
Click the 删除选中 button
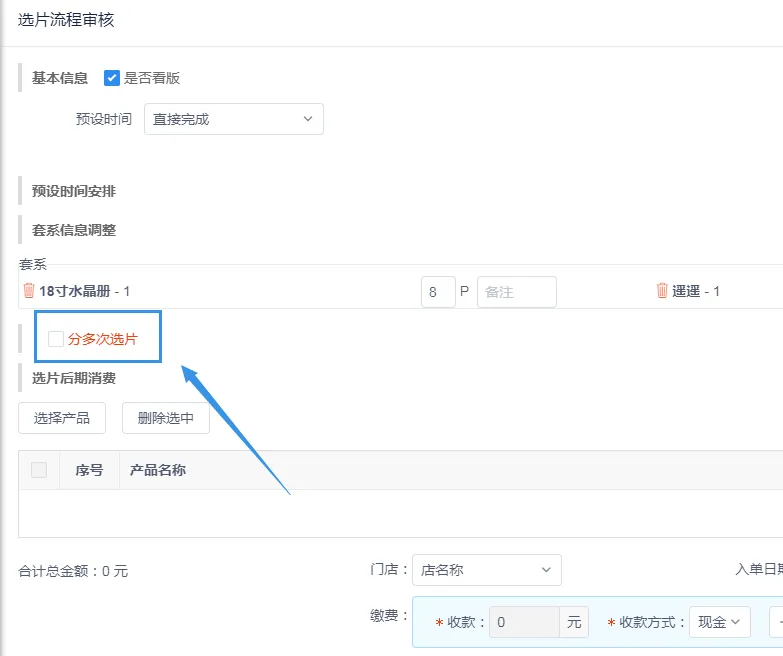pos(166,418)
